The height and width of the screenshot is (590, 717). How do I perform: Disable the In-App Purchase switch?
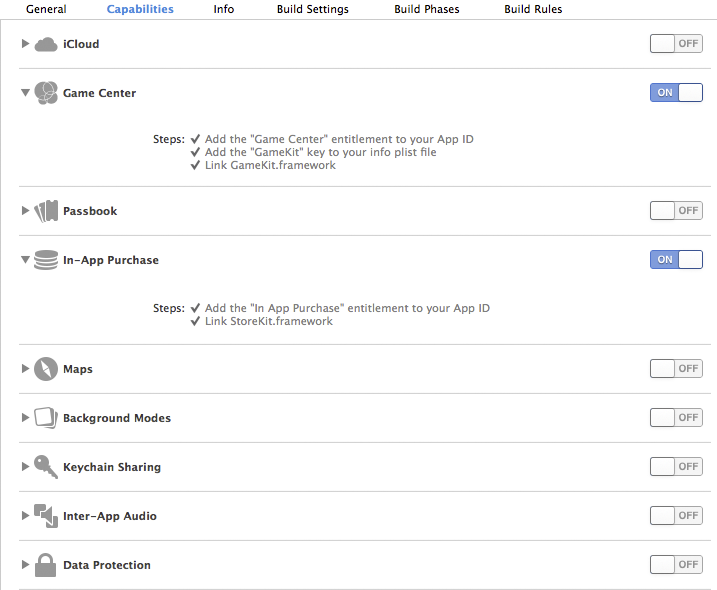[676, 259]
